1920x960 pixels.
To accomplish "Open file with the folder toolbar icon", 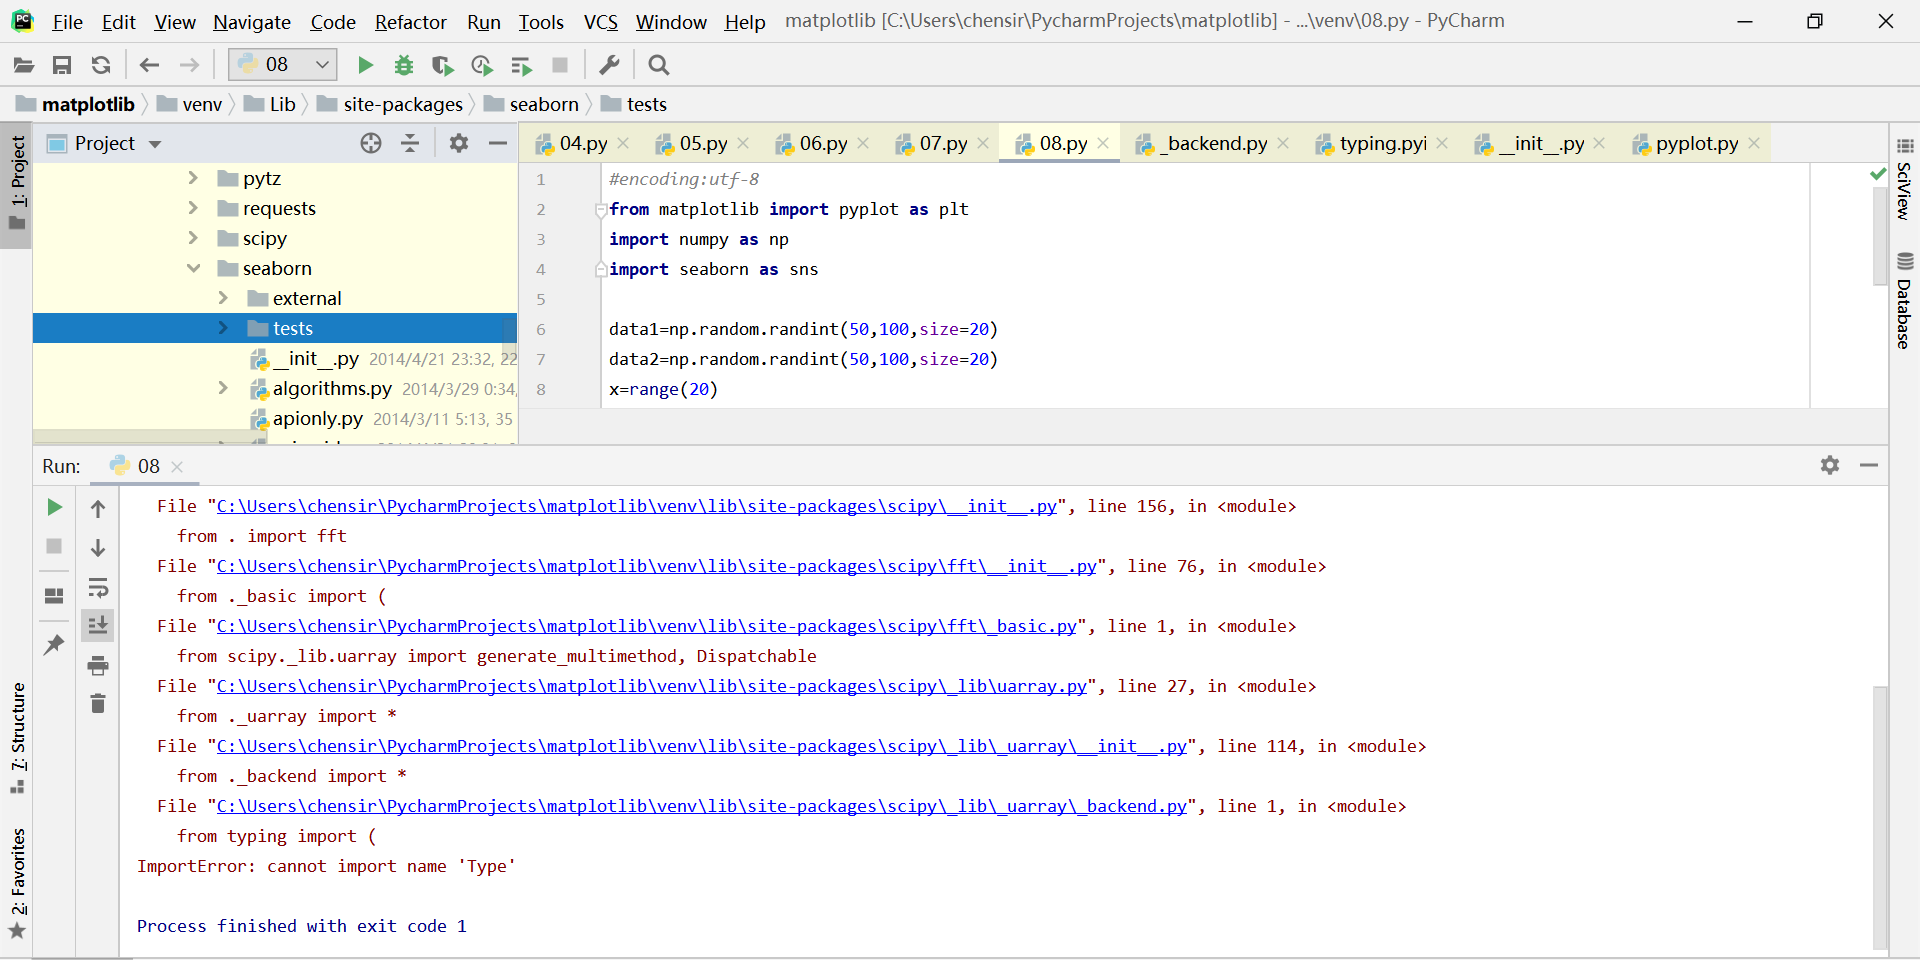I will point(24,65).
